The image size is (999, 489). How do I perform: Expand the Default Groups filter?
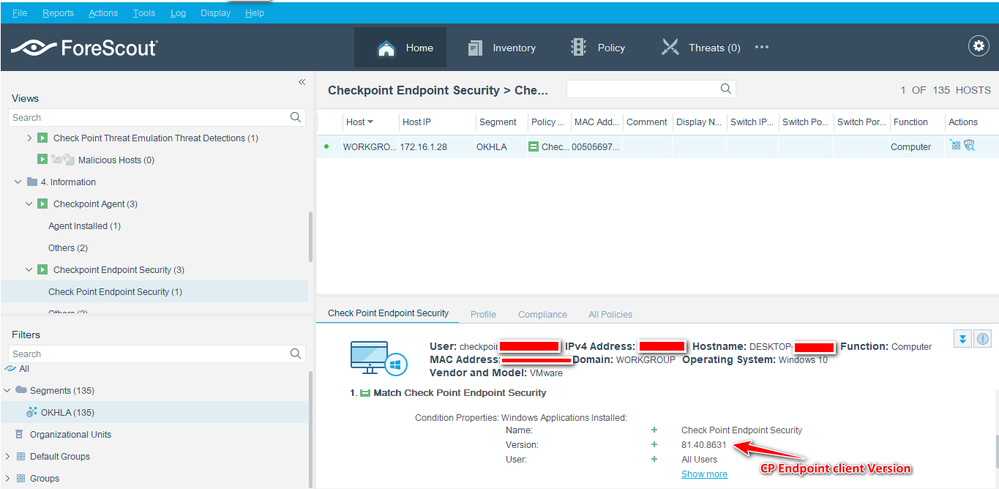pos(7,457)
